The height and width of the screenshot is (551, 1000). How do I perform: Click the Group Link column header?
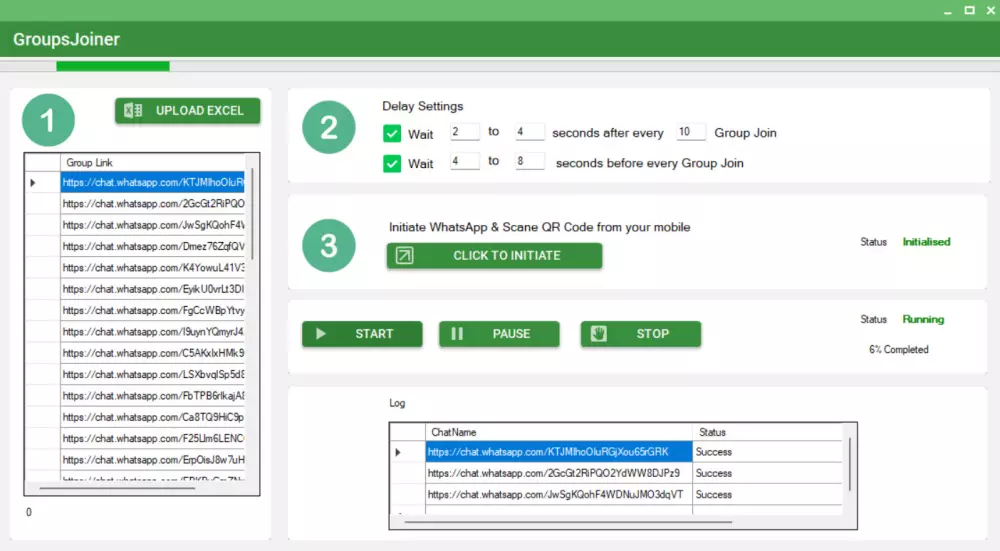[x=152, y=163]
